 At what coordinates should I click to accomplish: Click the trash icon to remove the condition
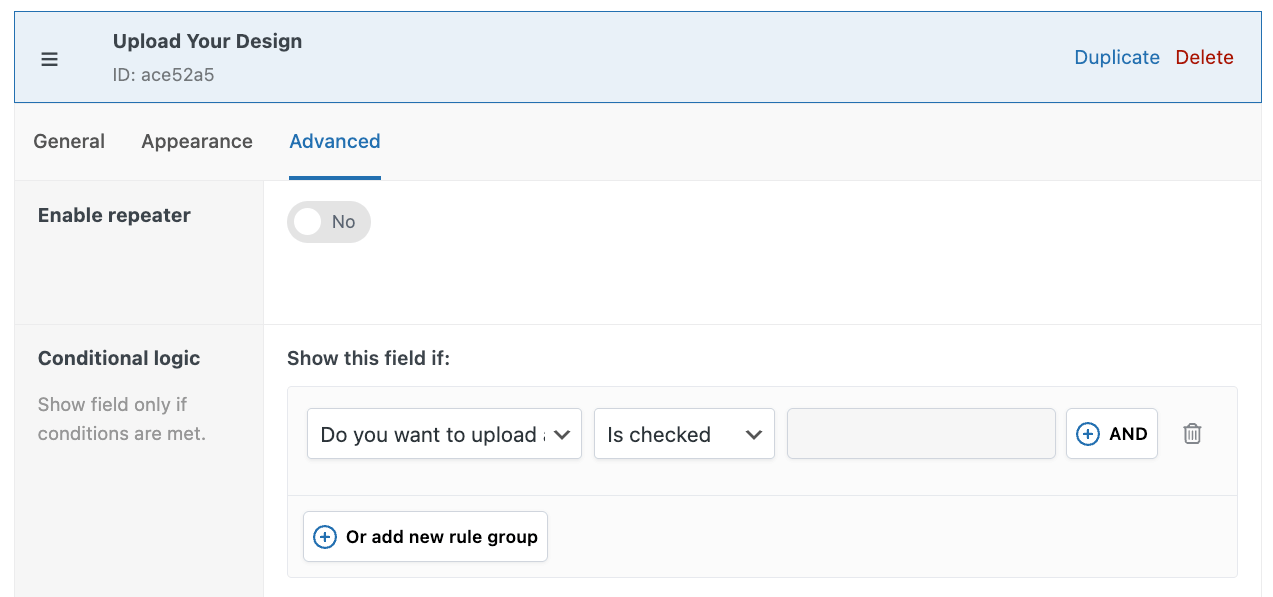[x=1192, y=433]
